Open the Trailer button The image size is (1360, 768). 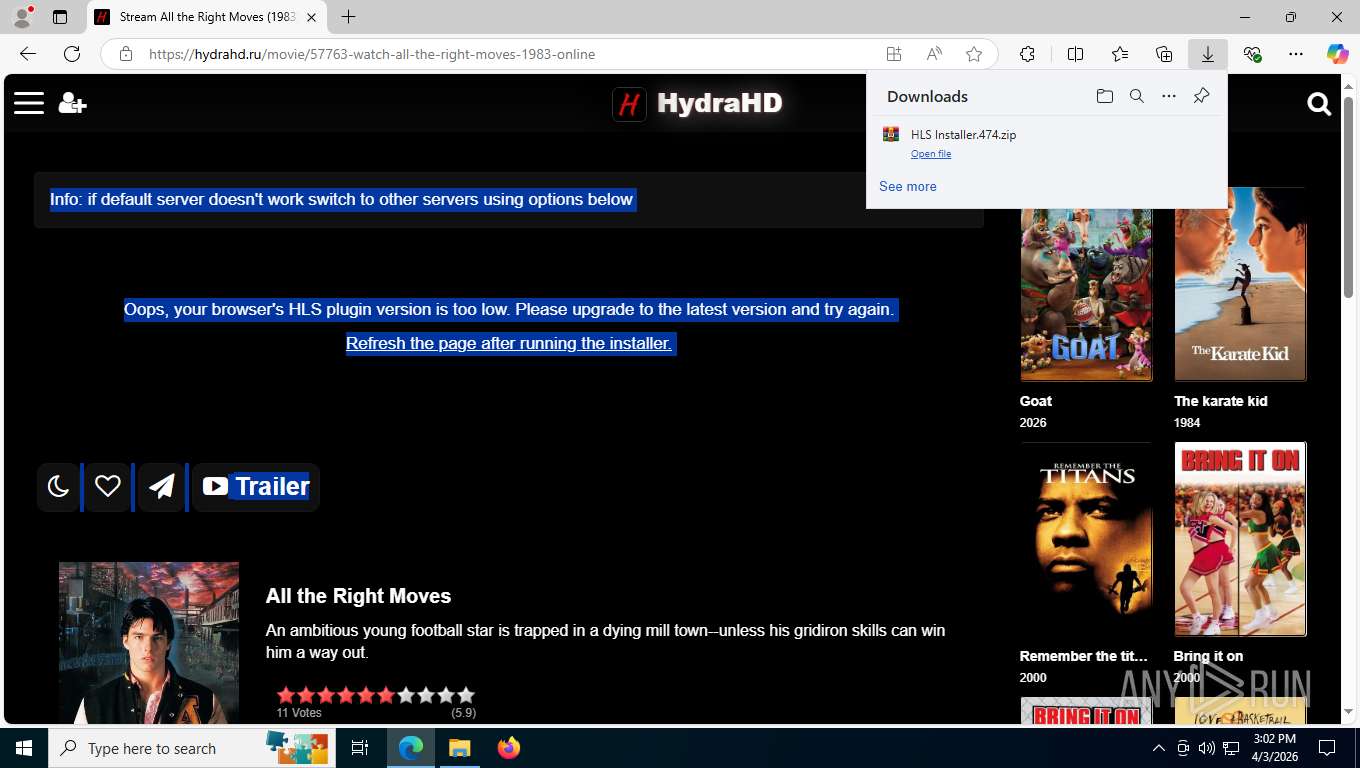tap(256, 487)
